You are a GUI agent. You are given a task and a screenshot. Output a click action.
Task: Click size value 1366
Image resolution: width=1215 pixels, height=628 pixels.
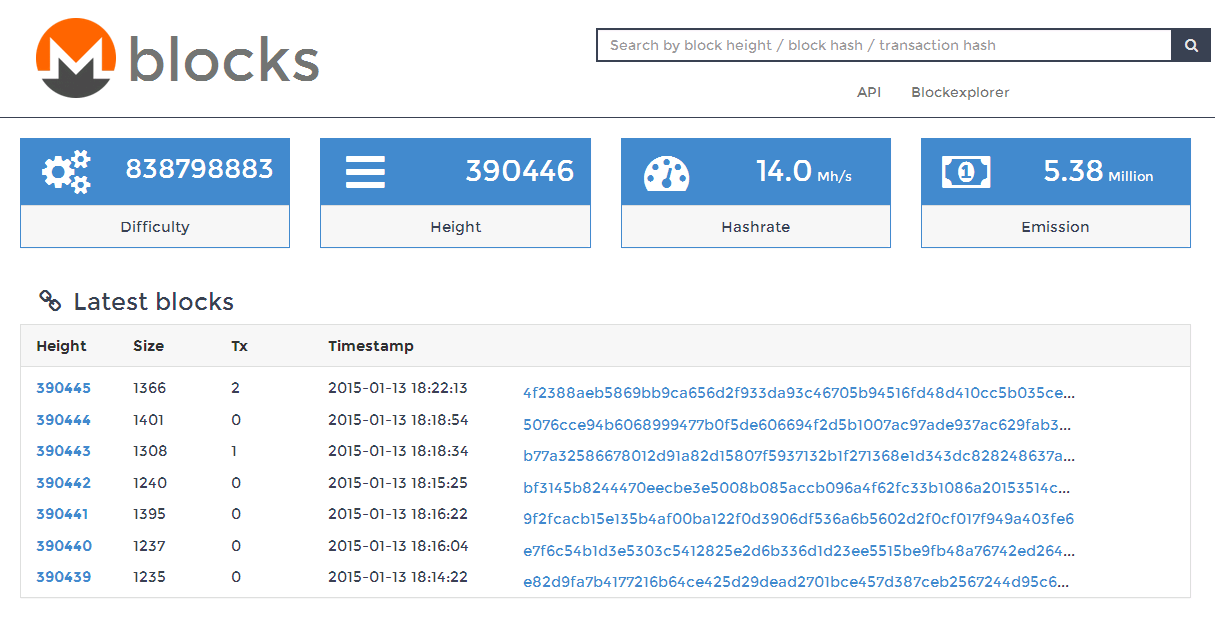click(150, 388)
